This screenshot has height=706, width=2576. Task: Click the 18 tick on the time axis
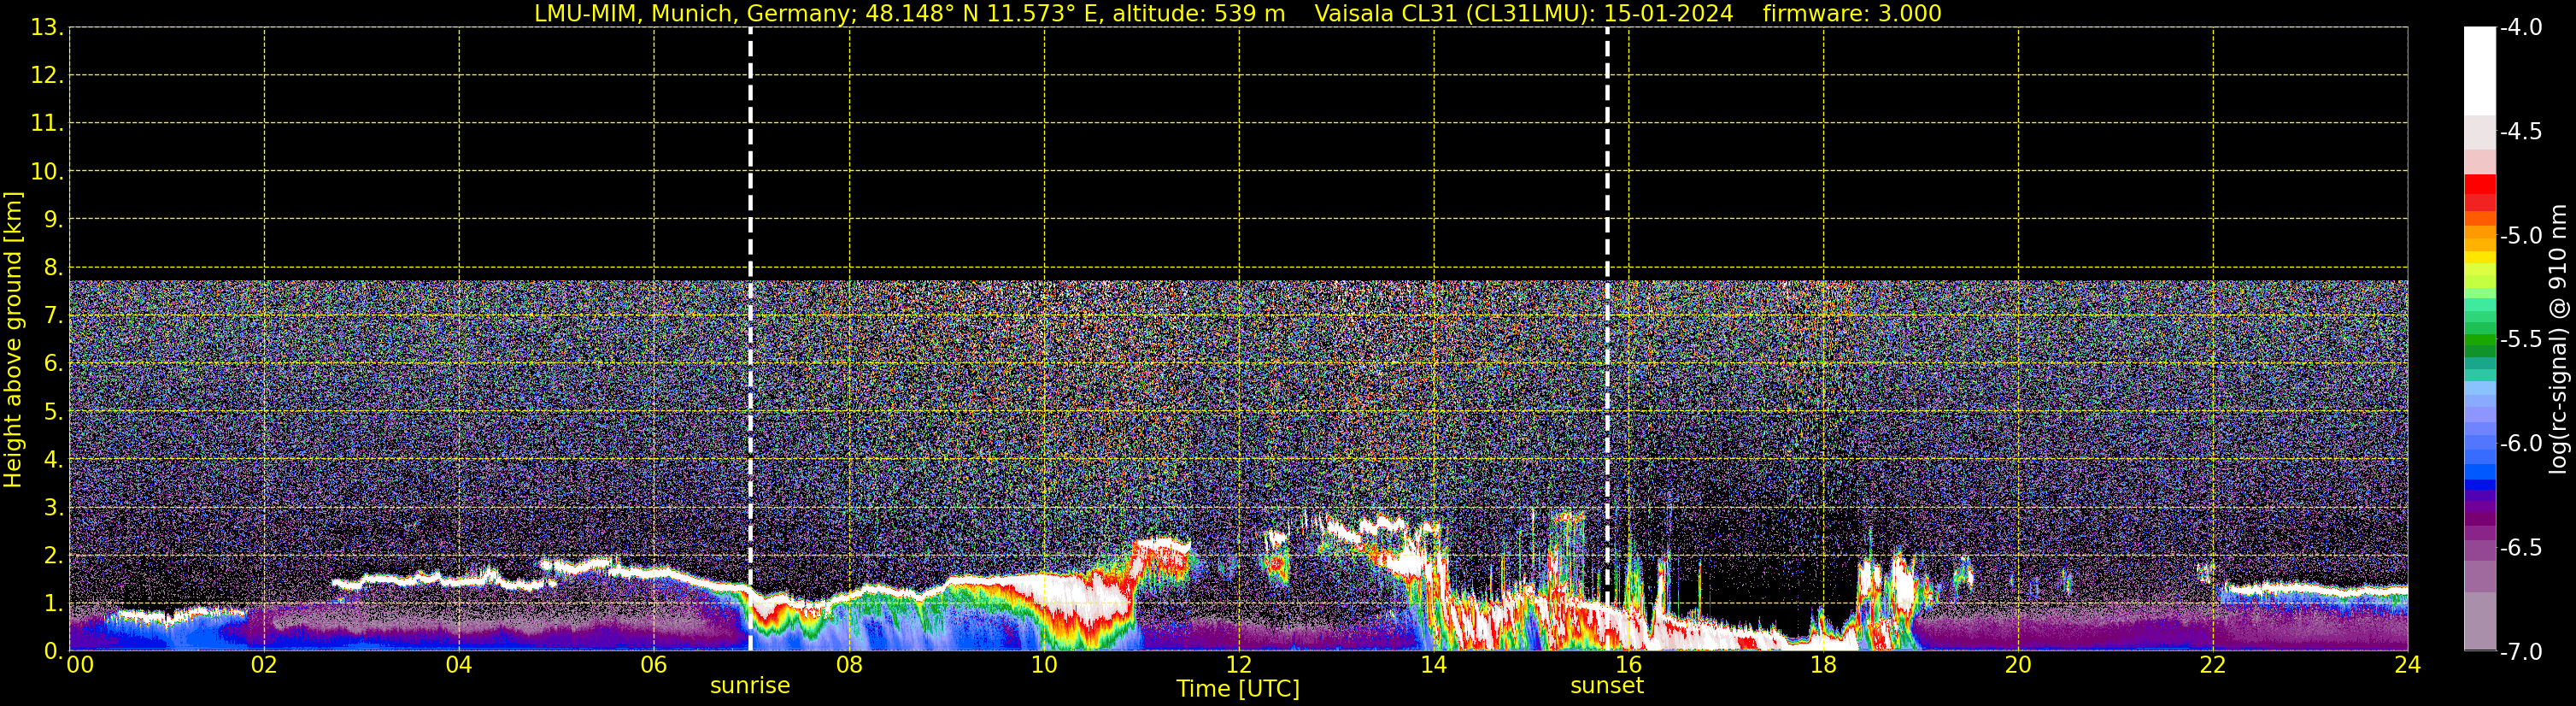[x=1823, y=666]
